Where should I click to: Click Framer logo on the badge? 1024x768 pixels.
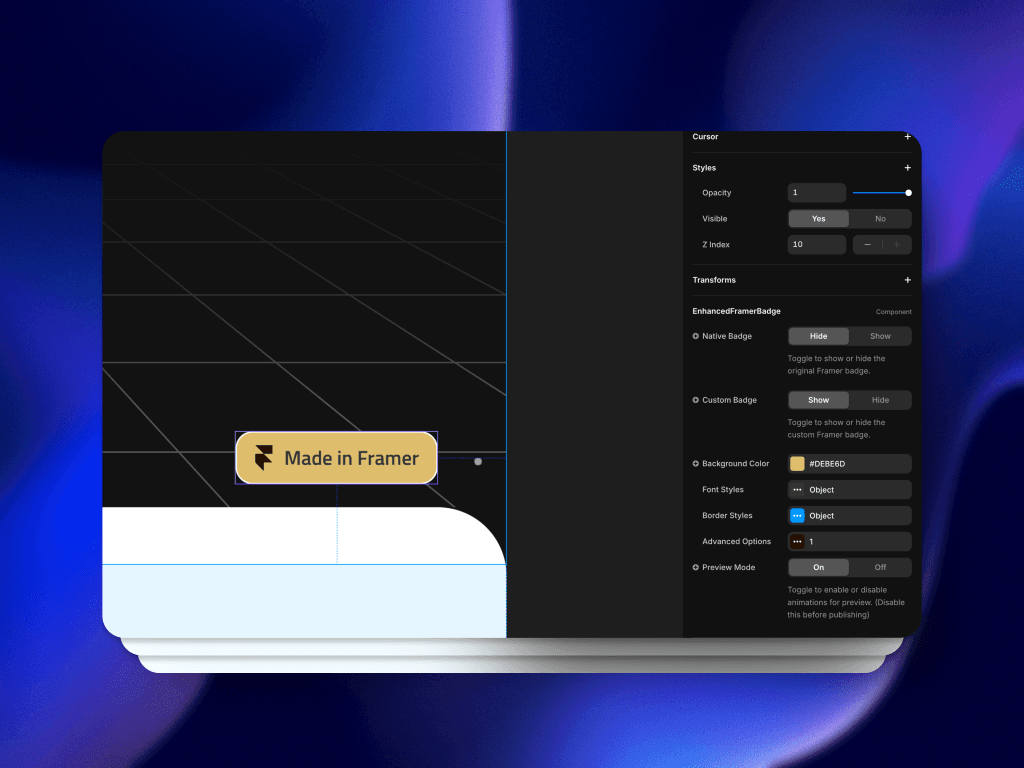click(x=264, y=458)
